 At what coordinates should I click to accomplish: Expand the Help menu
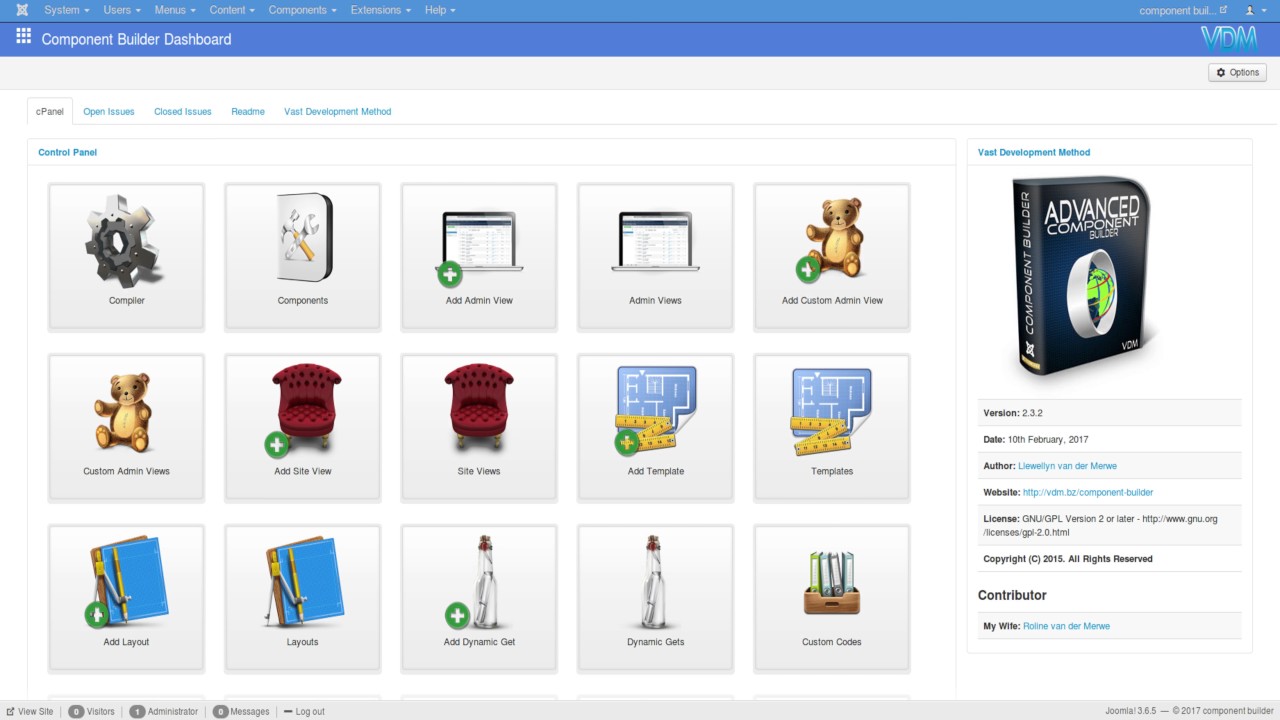[440, 10]
